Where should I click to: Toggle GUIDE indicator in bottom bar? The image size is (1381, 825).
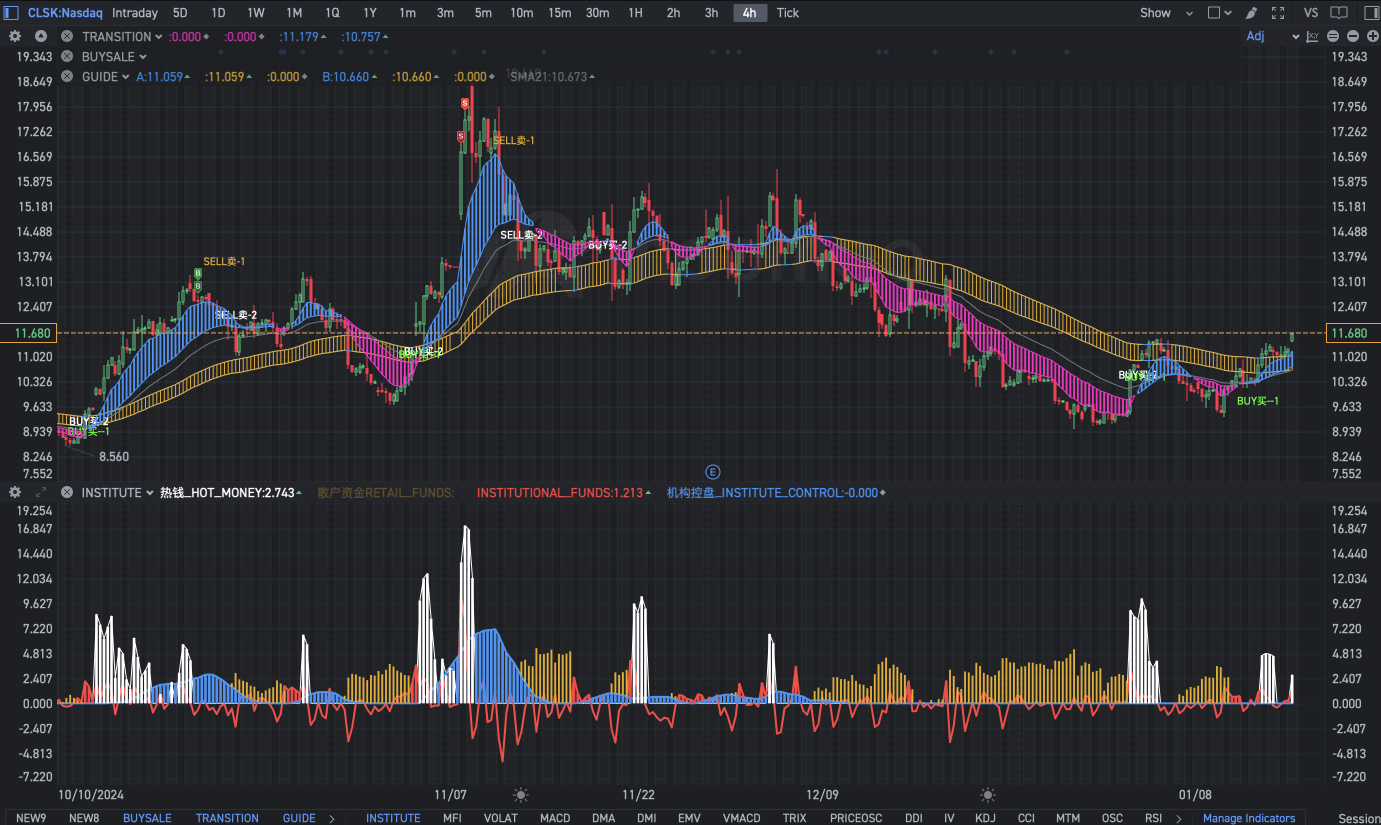point(299,818)
